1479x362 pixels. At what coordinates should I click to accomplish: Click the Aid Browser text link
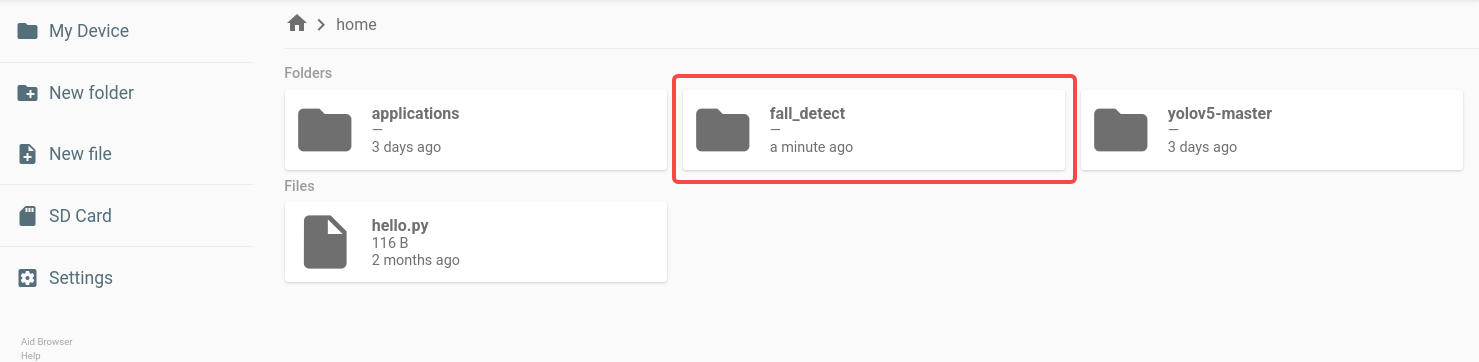coord(47,342)
